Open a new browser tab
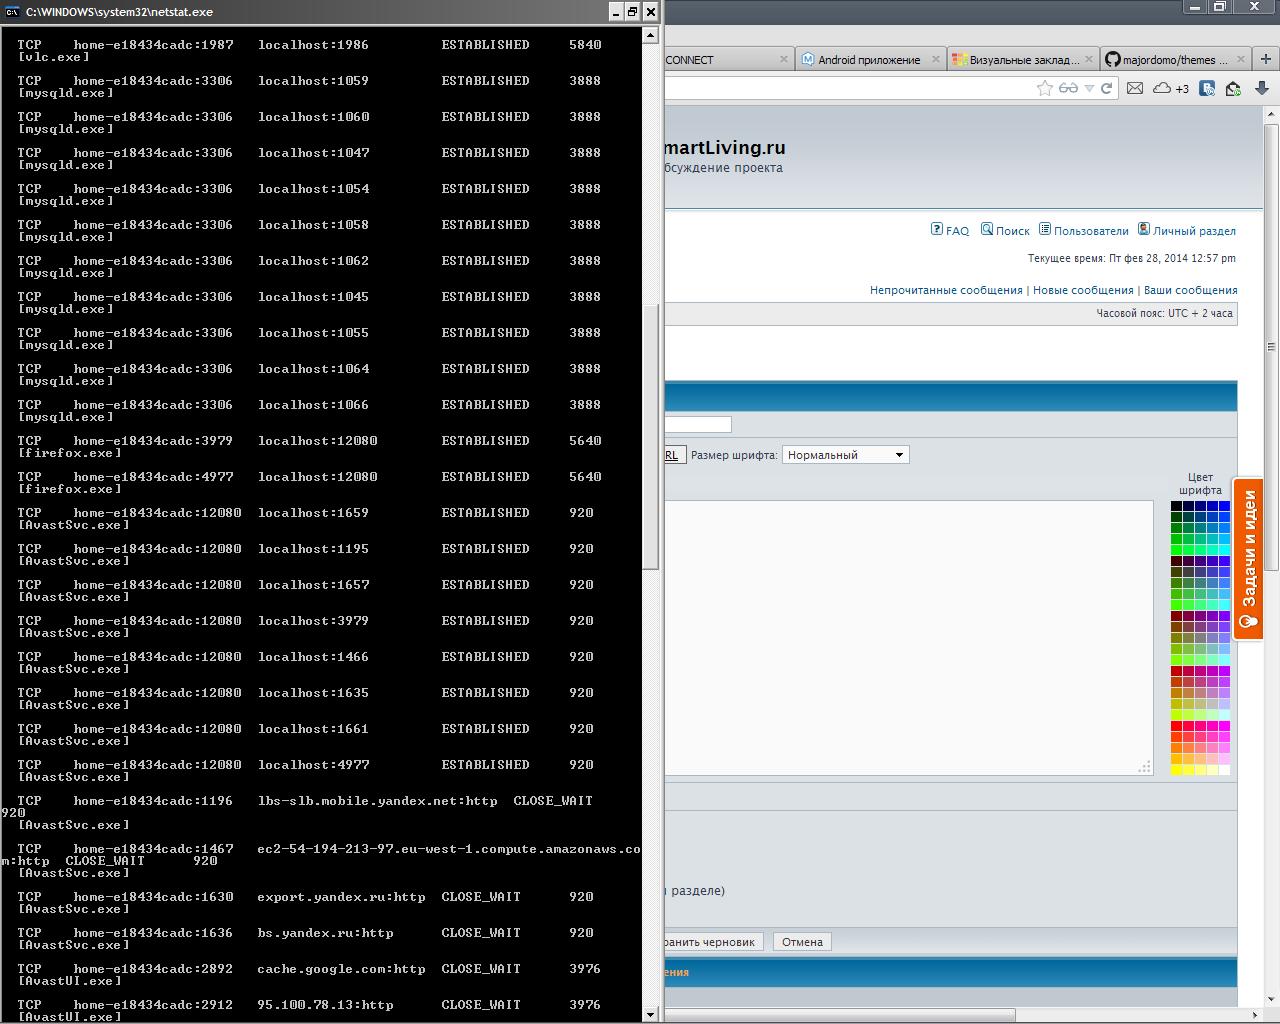Screen dimensions: 1280x1024 (x=1265, y=59)
